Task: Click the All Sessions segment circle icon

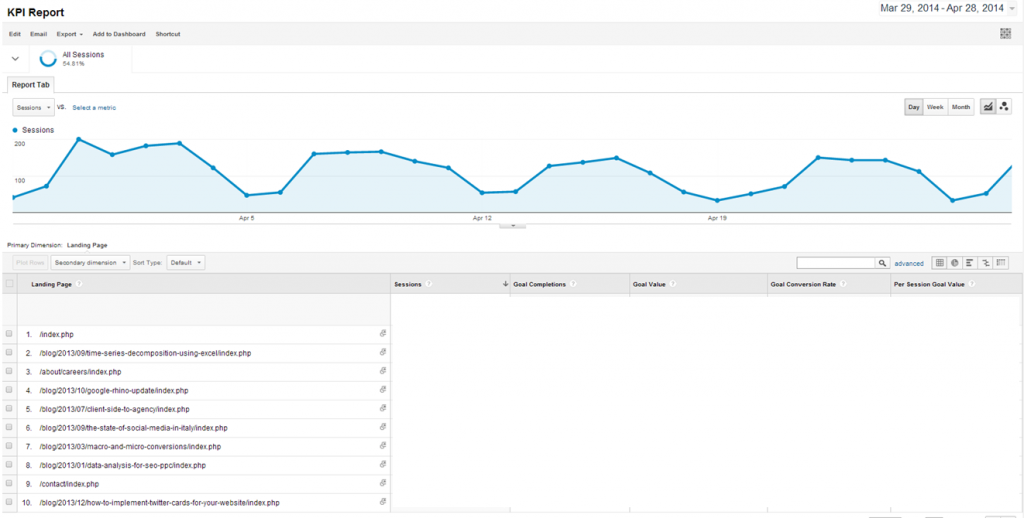Action: [48, 59]
